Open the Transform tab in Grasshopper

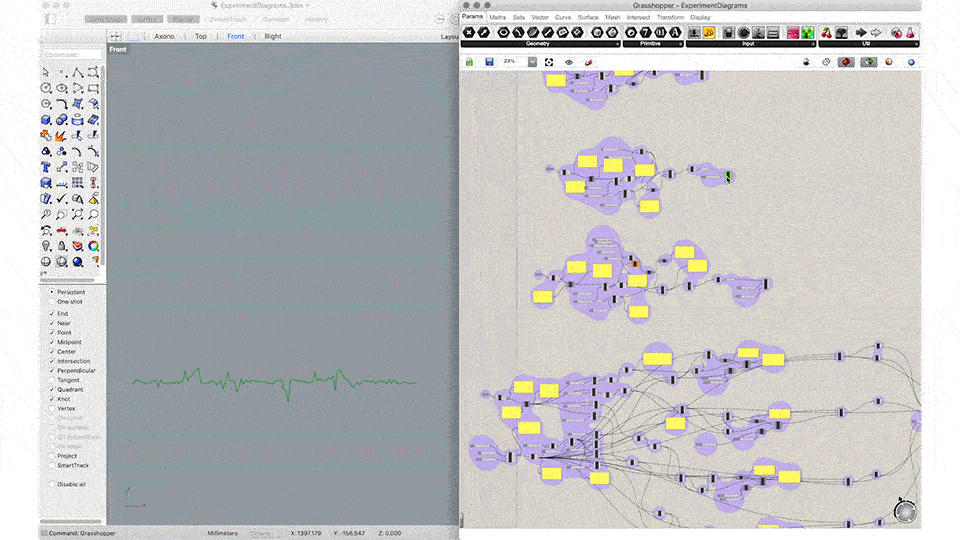coord(670,17)
